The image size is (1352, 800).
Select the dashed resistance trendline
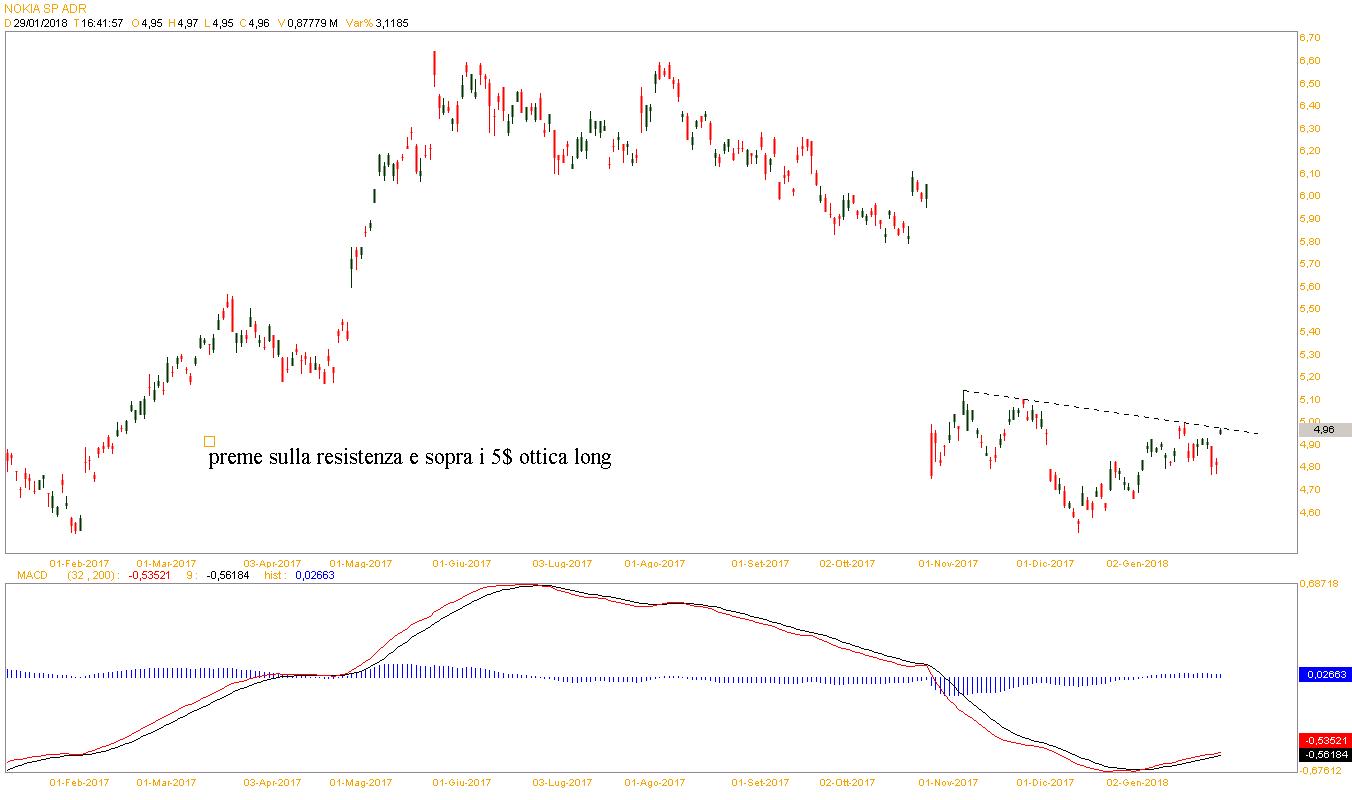1100,412
